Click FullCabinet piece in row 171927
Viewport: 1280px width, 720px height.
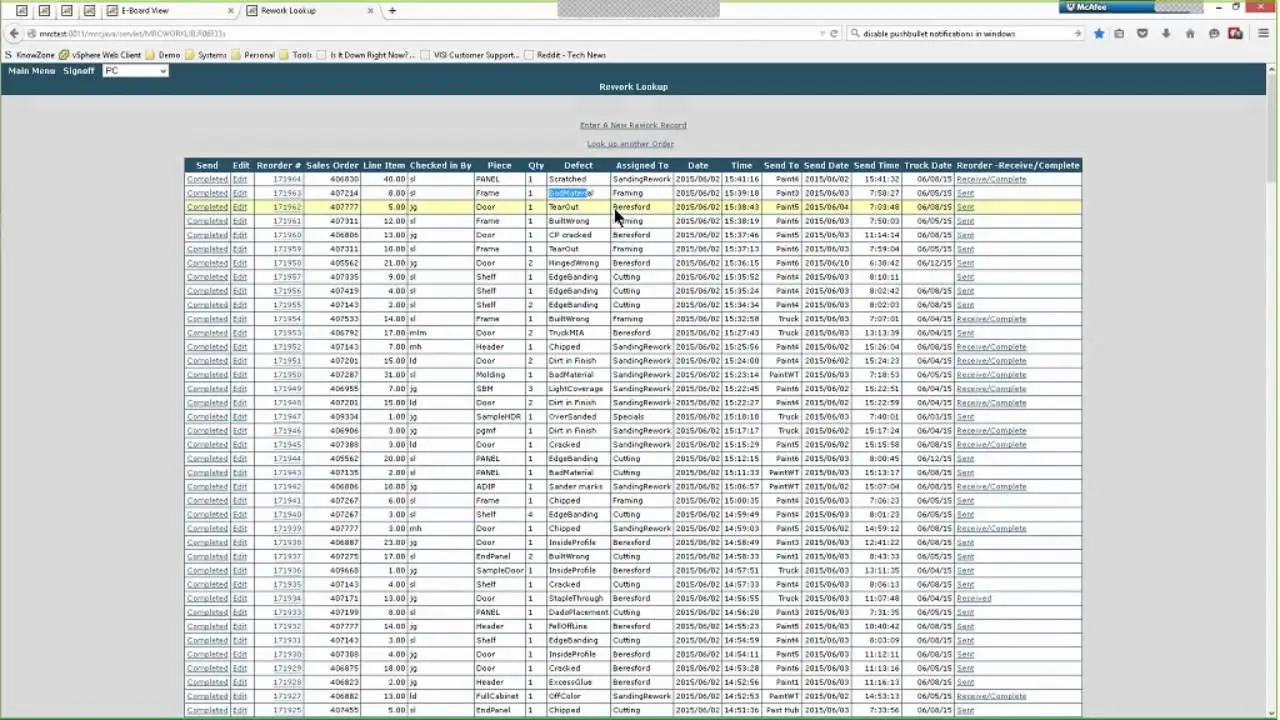[497, 696]
